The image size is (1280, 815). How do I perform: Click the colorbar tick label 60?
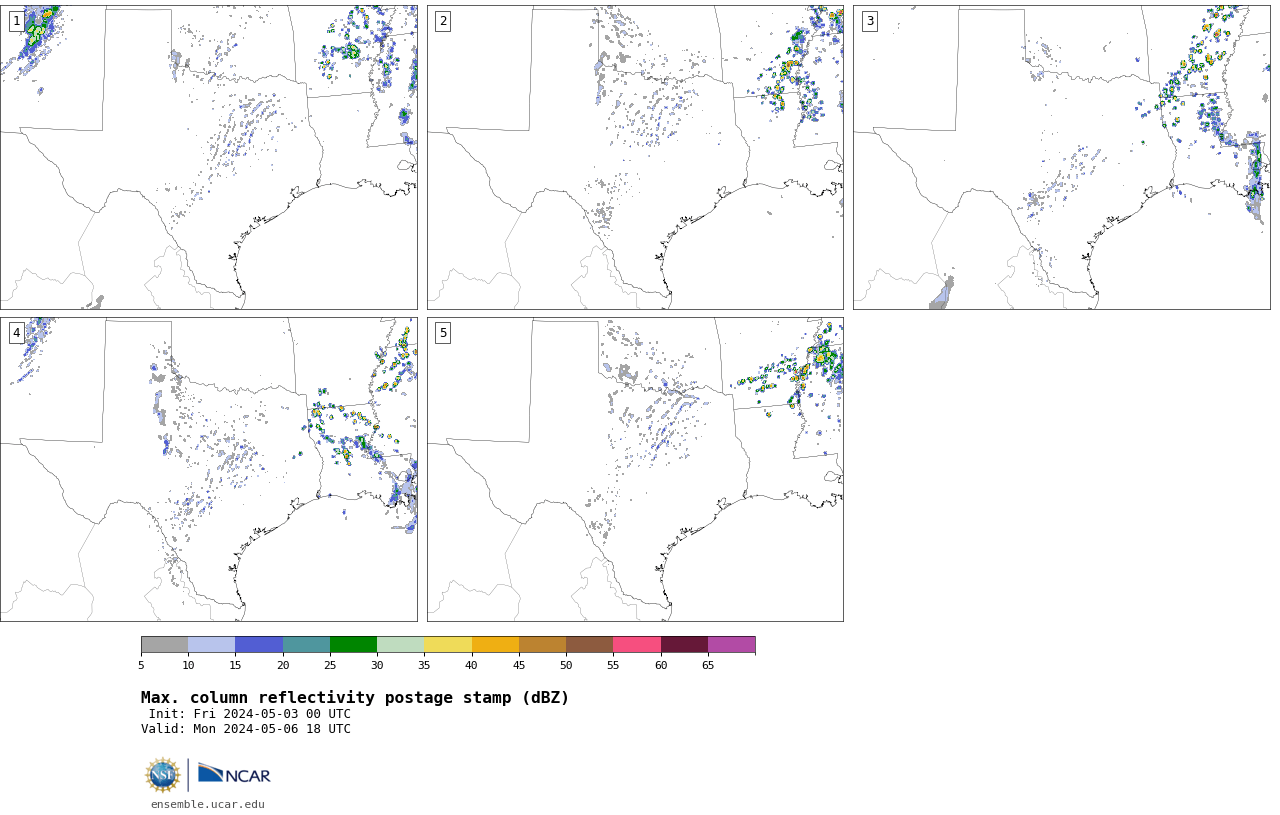tap(660, 665)
